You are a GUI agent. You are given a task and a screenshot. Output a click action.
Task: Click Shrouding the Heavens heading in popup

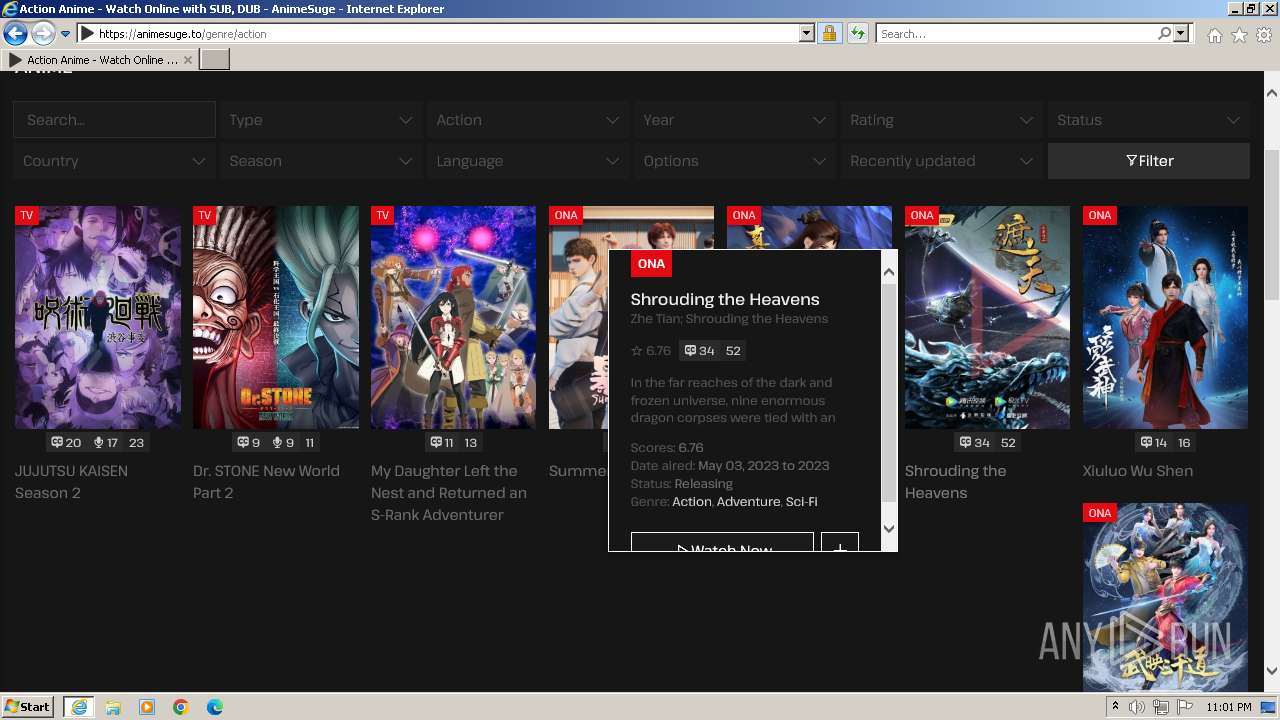coord(725,299)
